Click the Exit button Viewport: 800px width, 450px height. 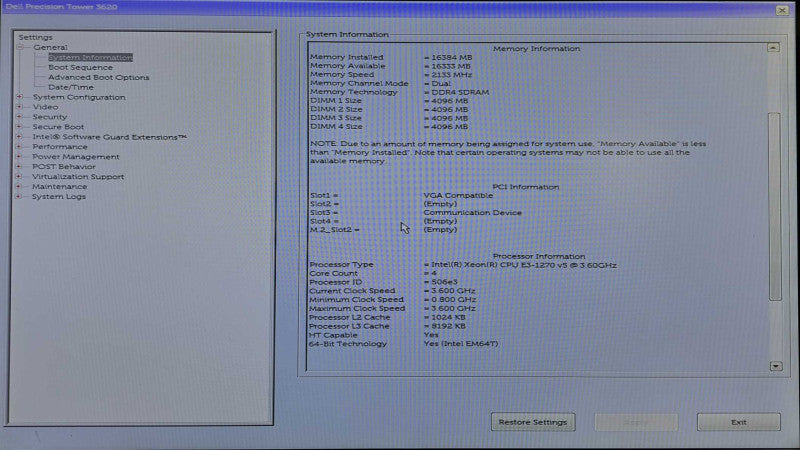click(739, 422)
